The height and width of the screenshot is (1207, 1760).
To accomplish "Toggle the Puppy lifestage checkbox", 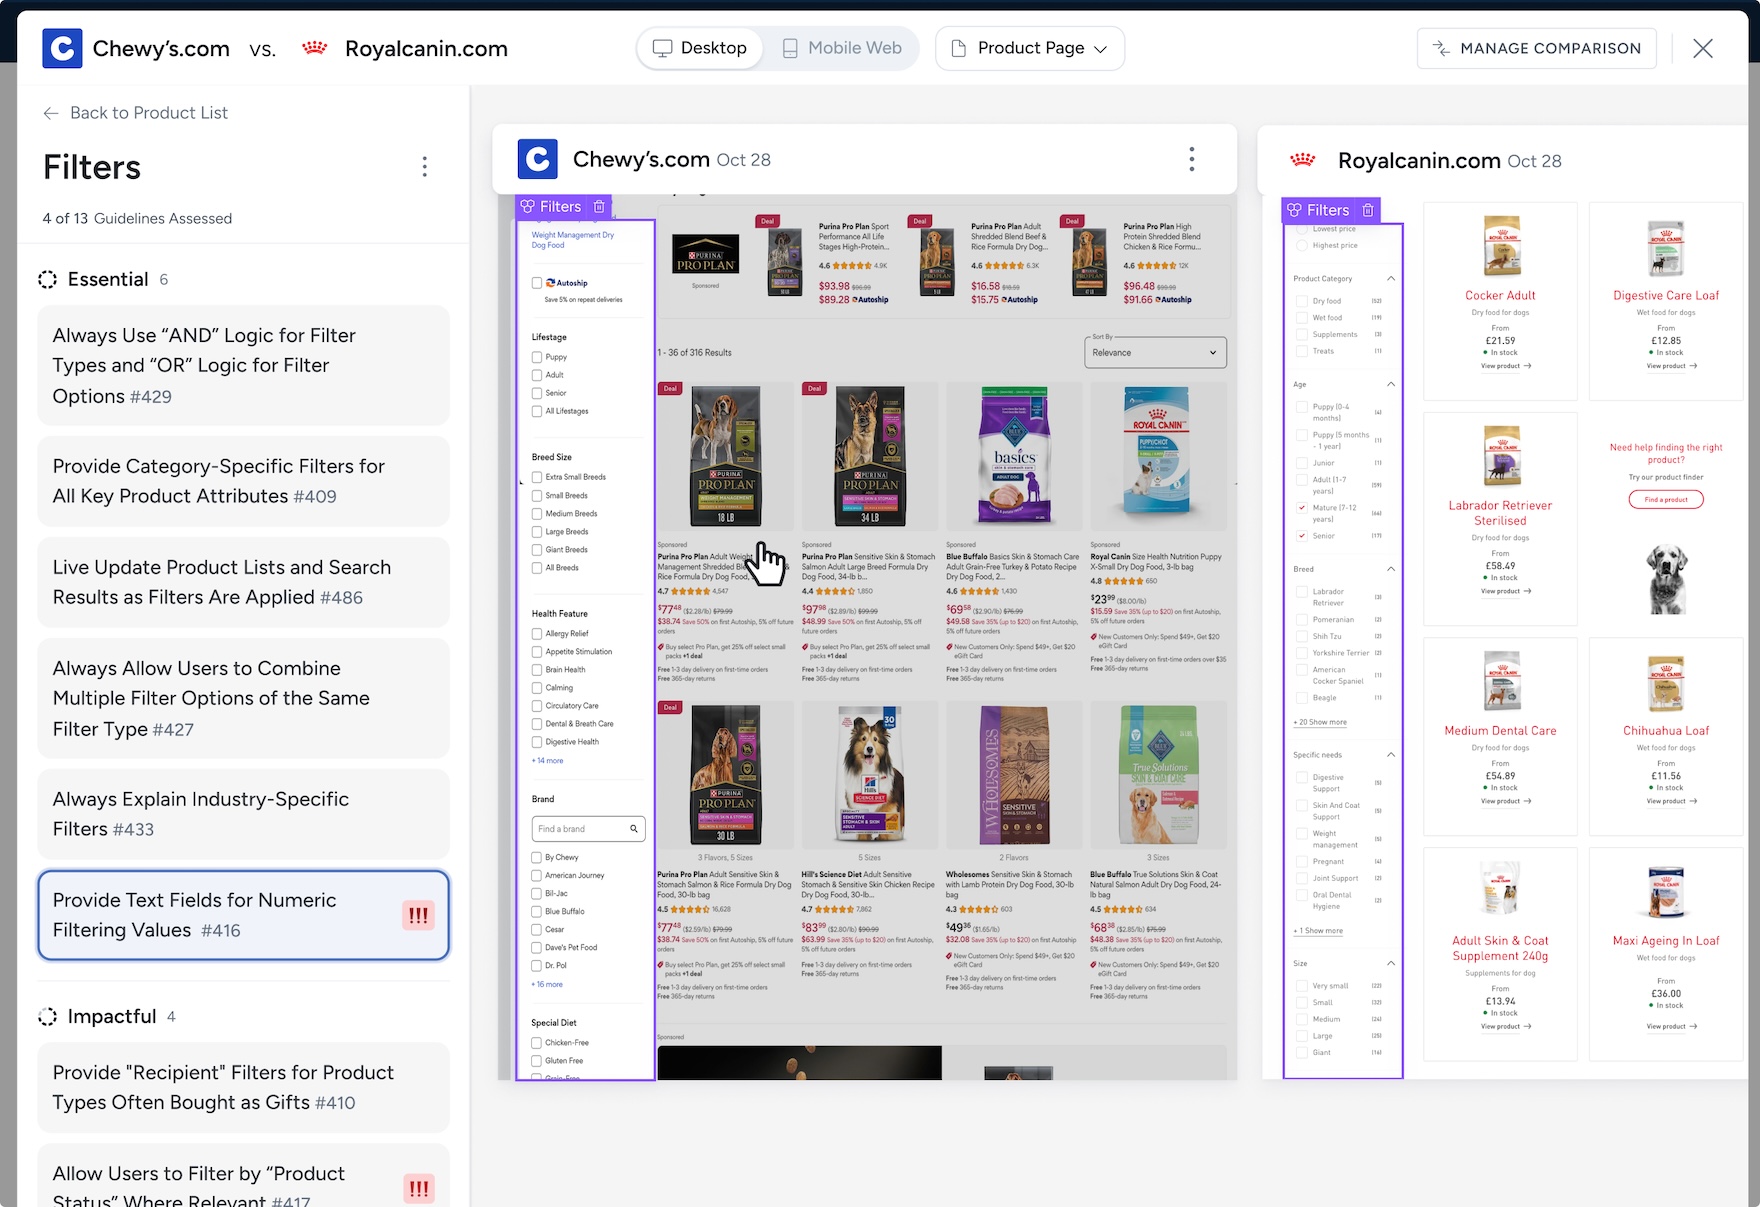I will pos(537,357).
